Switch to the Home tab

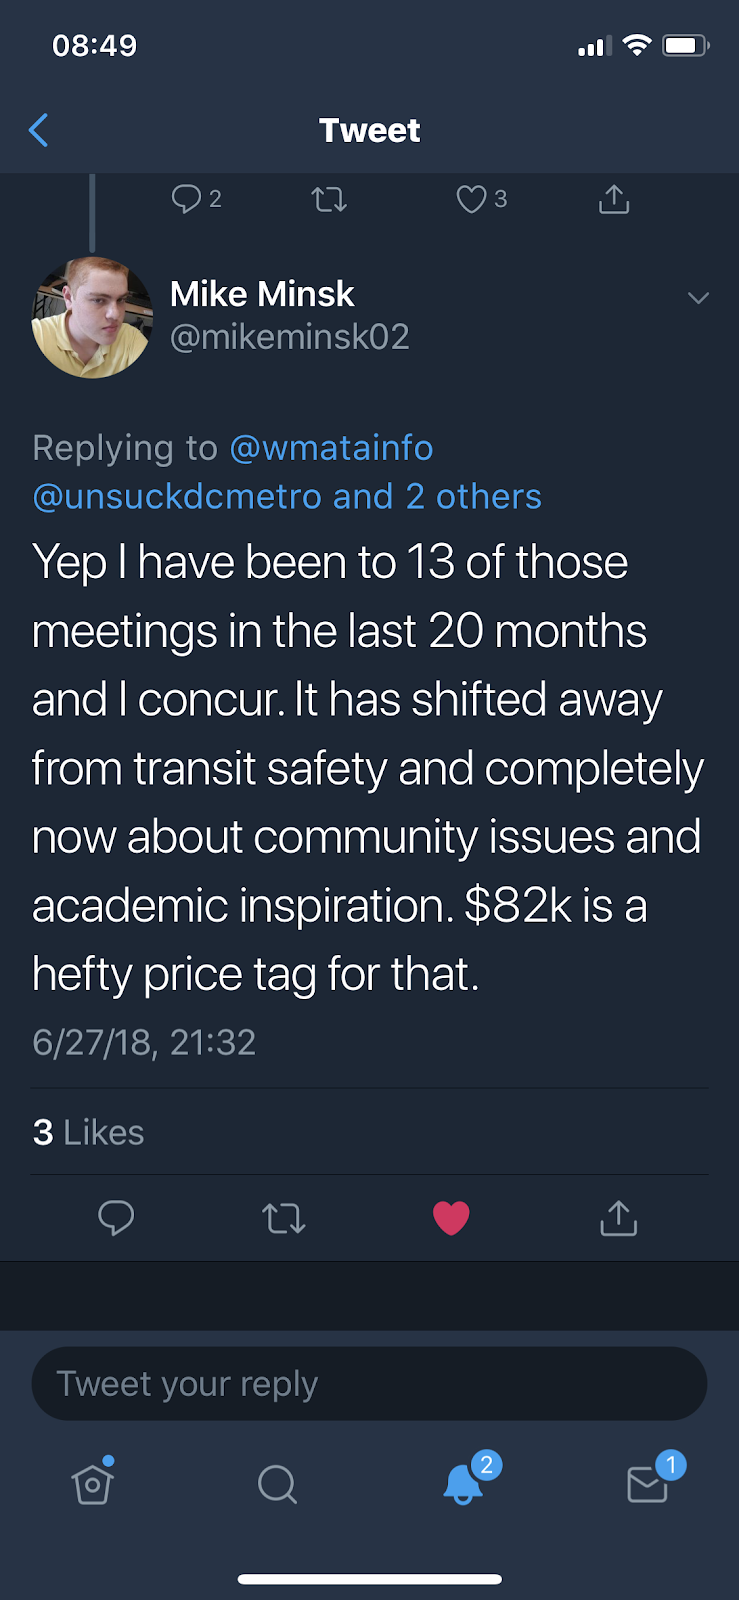coord(92,1484)
